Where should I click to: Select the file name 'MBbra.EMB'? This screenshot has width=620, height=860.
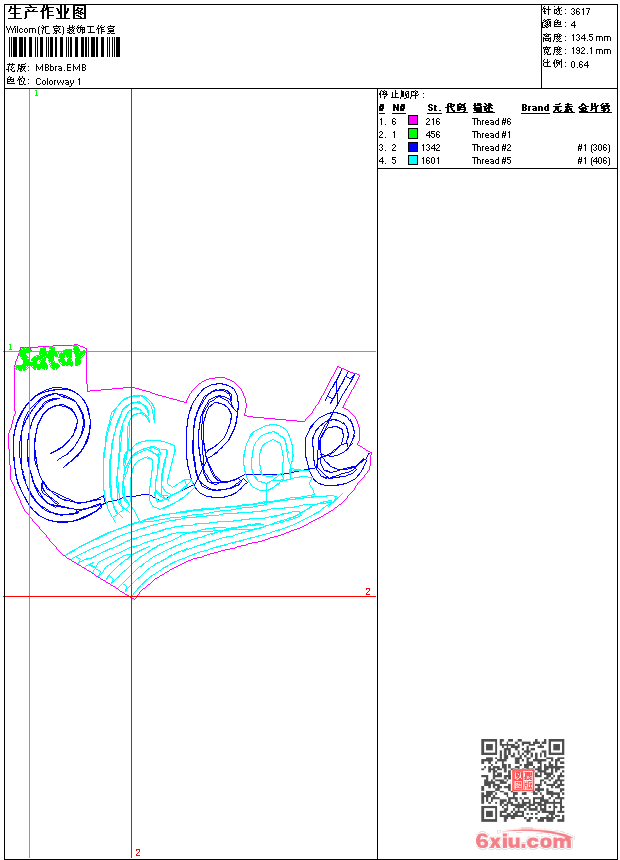point(60,68)
